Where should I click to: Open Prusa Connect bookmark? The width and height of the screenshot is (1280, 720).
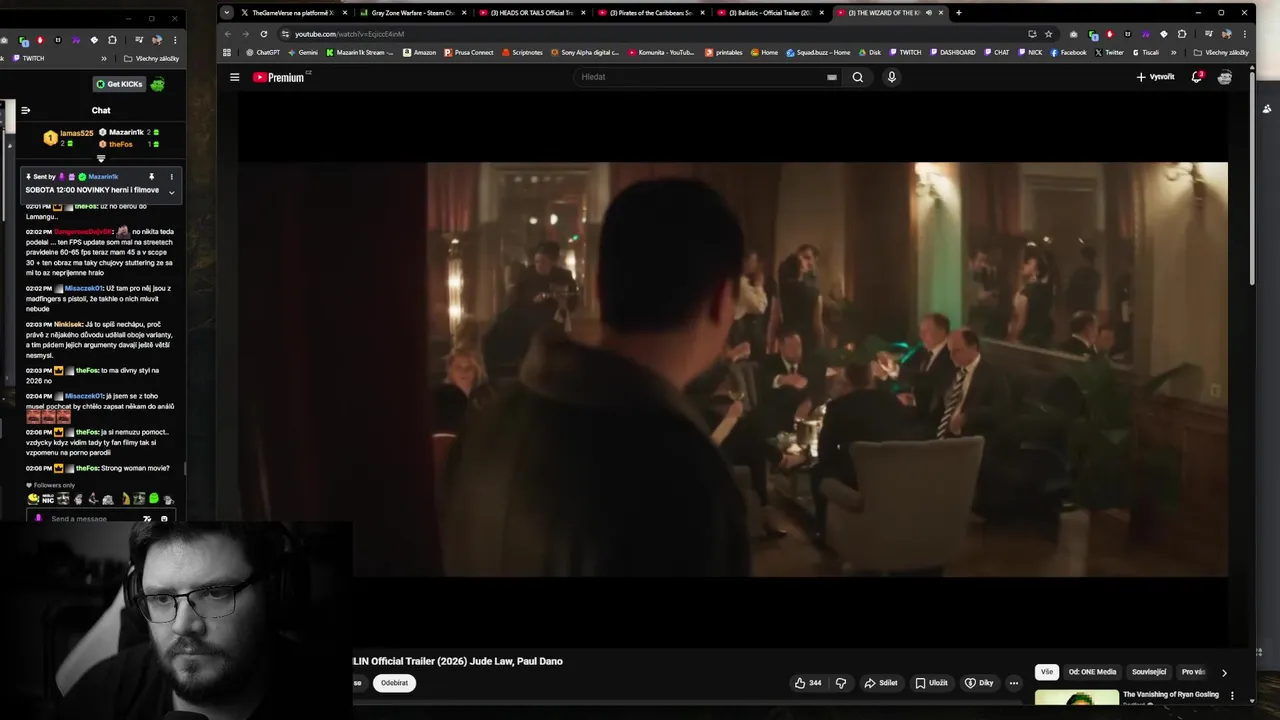click(468, 52)
